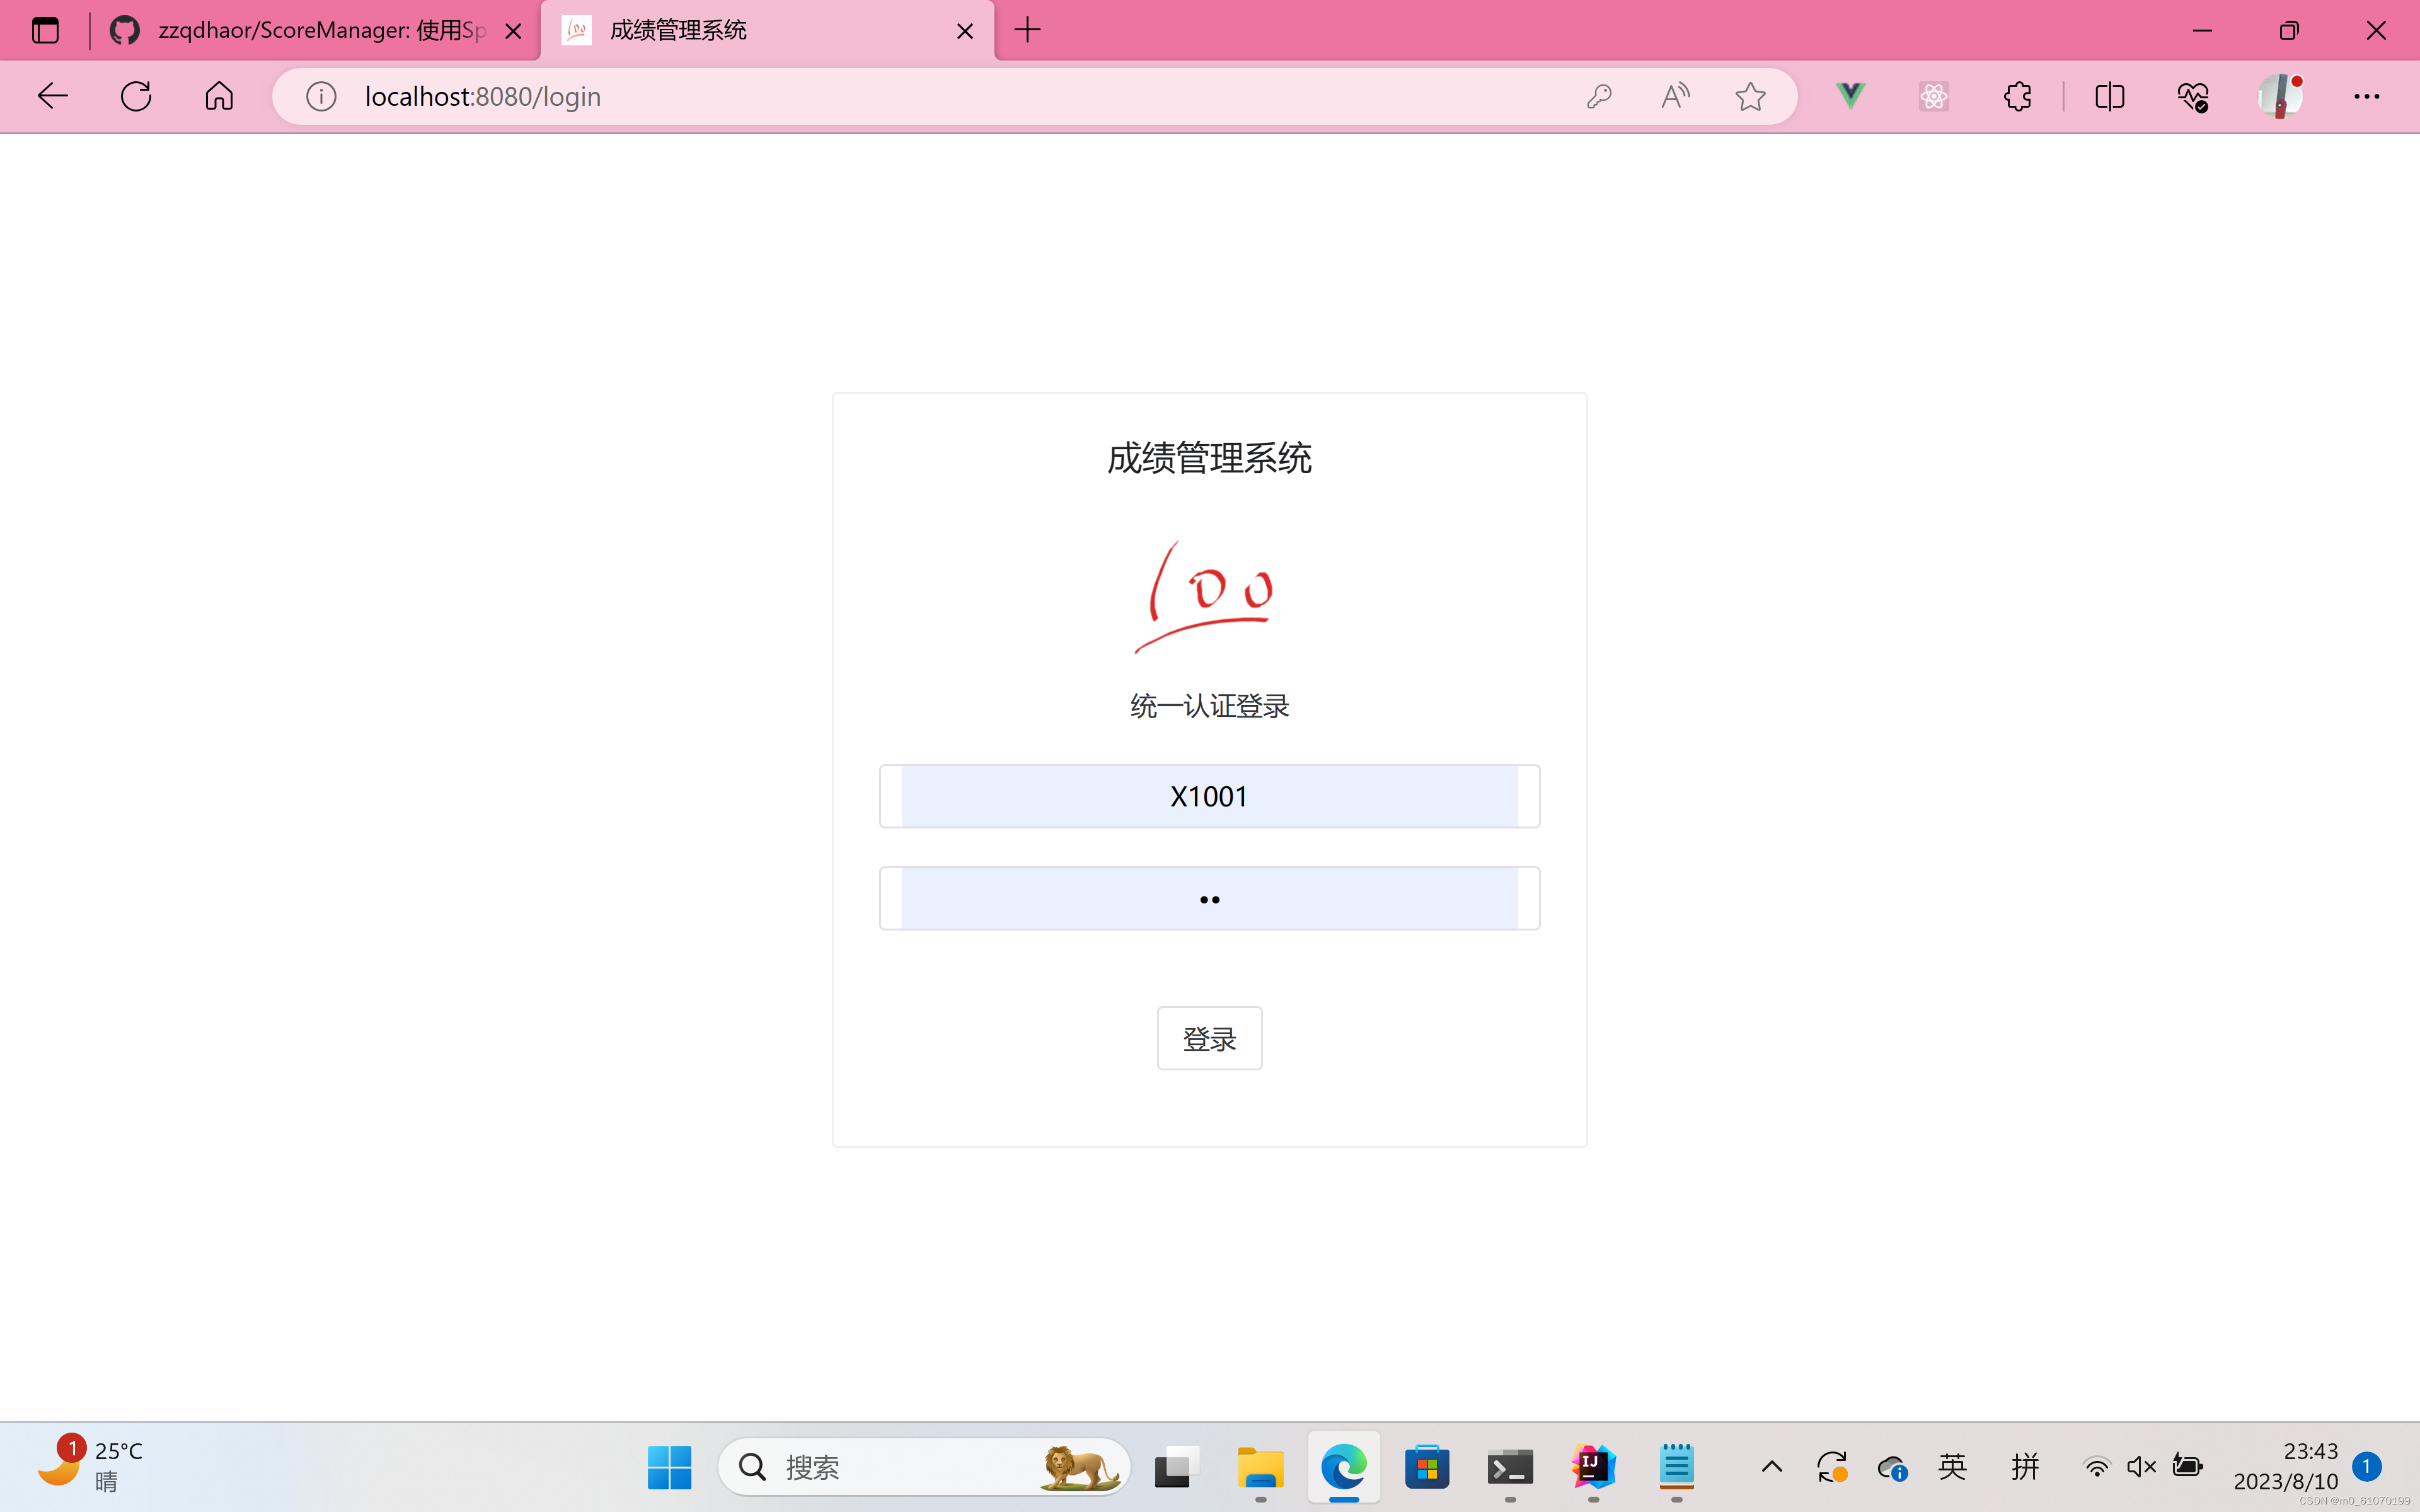The height and width of the screenshot is (1512, 2420).
Task: Toggle input language 英 indicator
Action: pyautogui.click(x=1952, y=1466)
